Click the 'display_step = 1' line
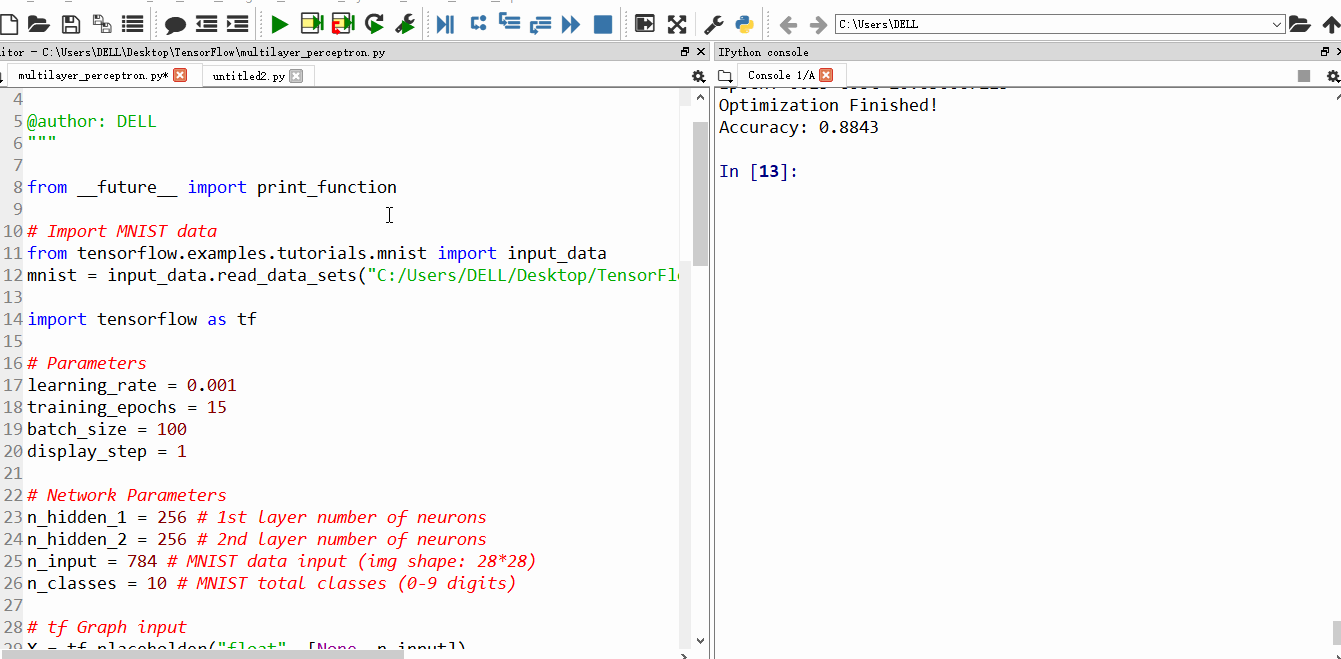The width and height of the screenshot is (1341, 659). point(107,451)
